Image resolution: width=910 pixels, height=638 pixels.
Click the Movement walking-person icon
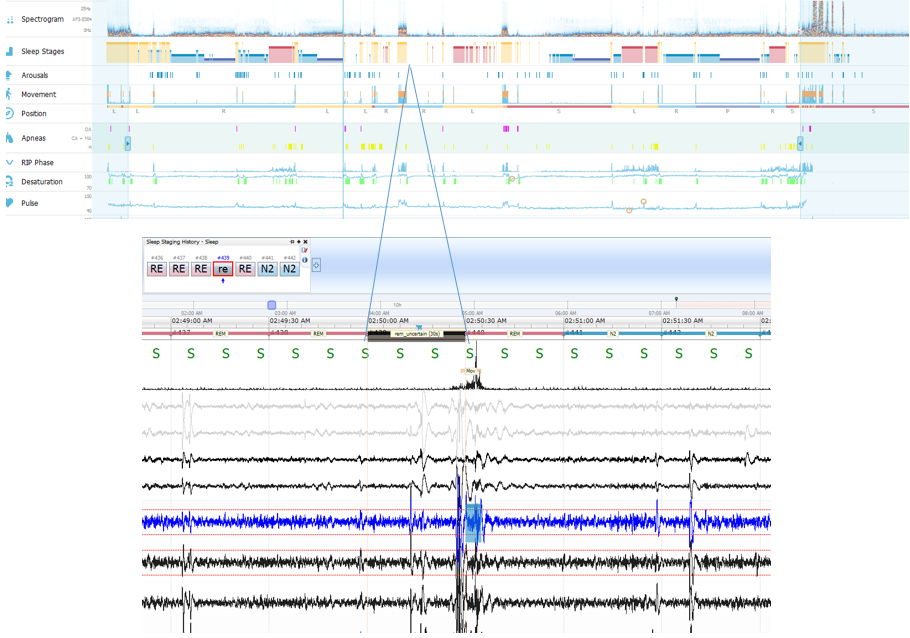[x=10, y=94]
